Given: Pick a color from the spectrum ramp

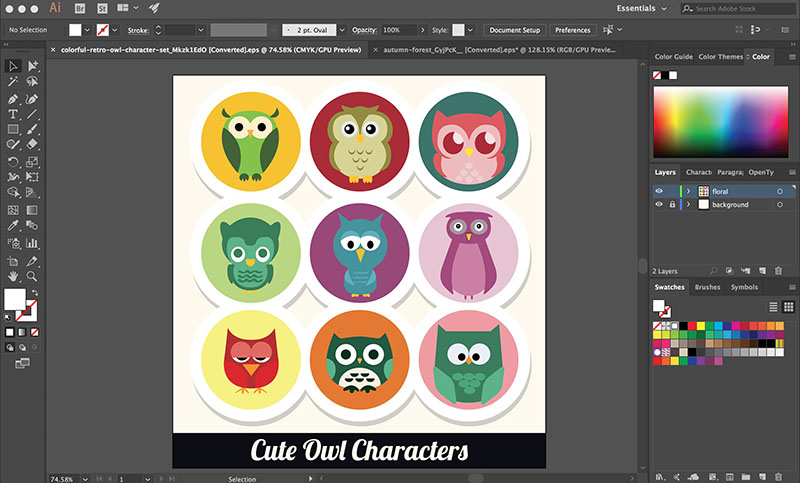Looking at the screenshot, I should (720, 122).
